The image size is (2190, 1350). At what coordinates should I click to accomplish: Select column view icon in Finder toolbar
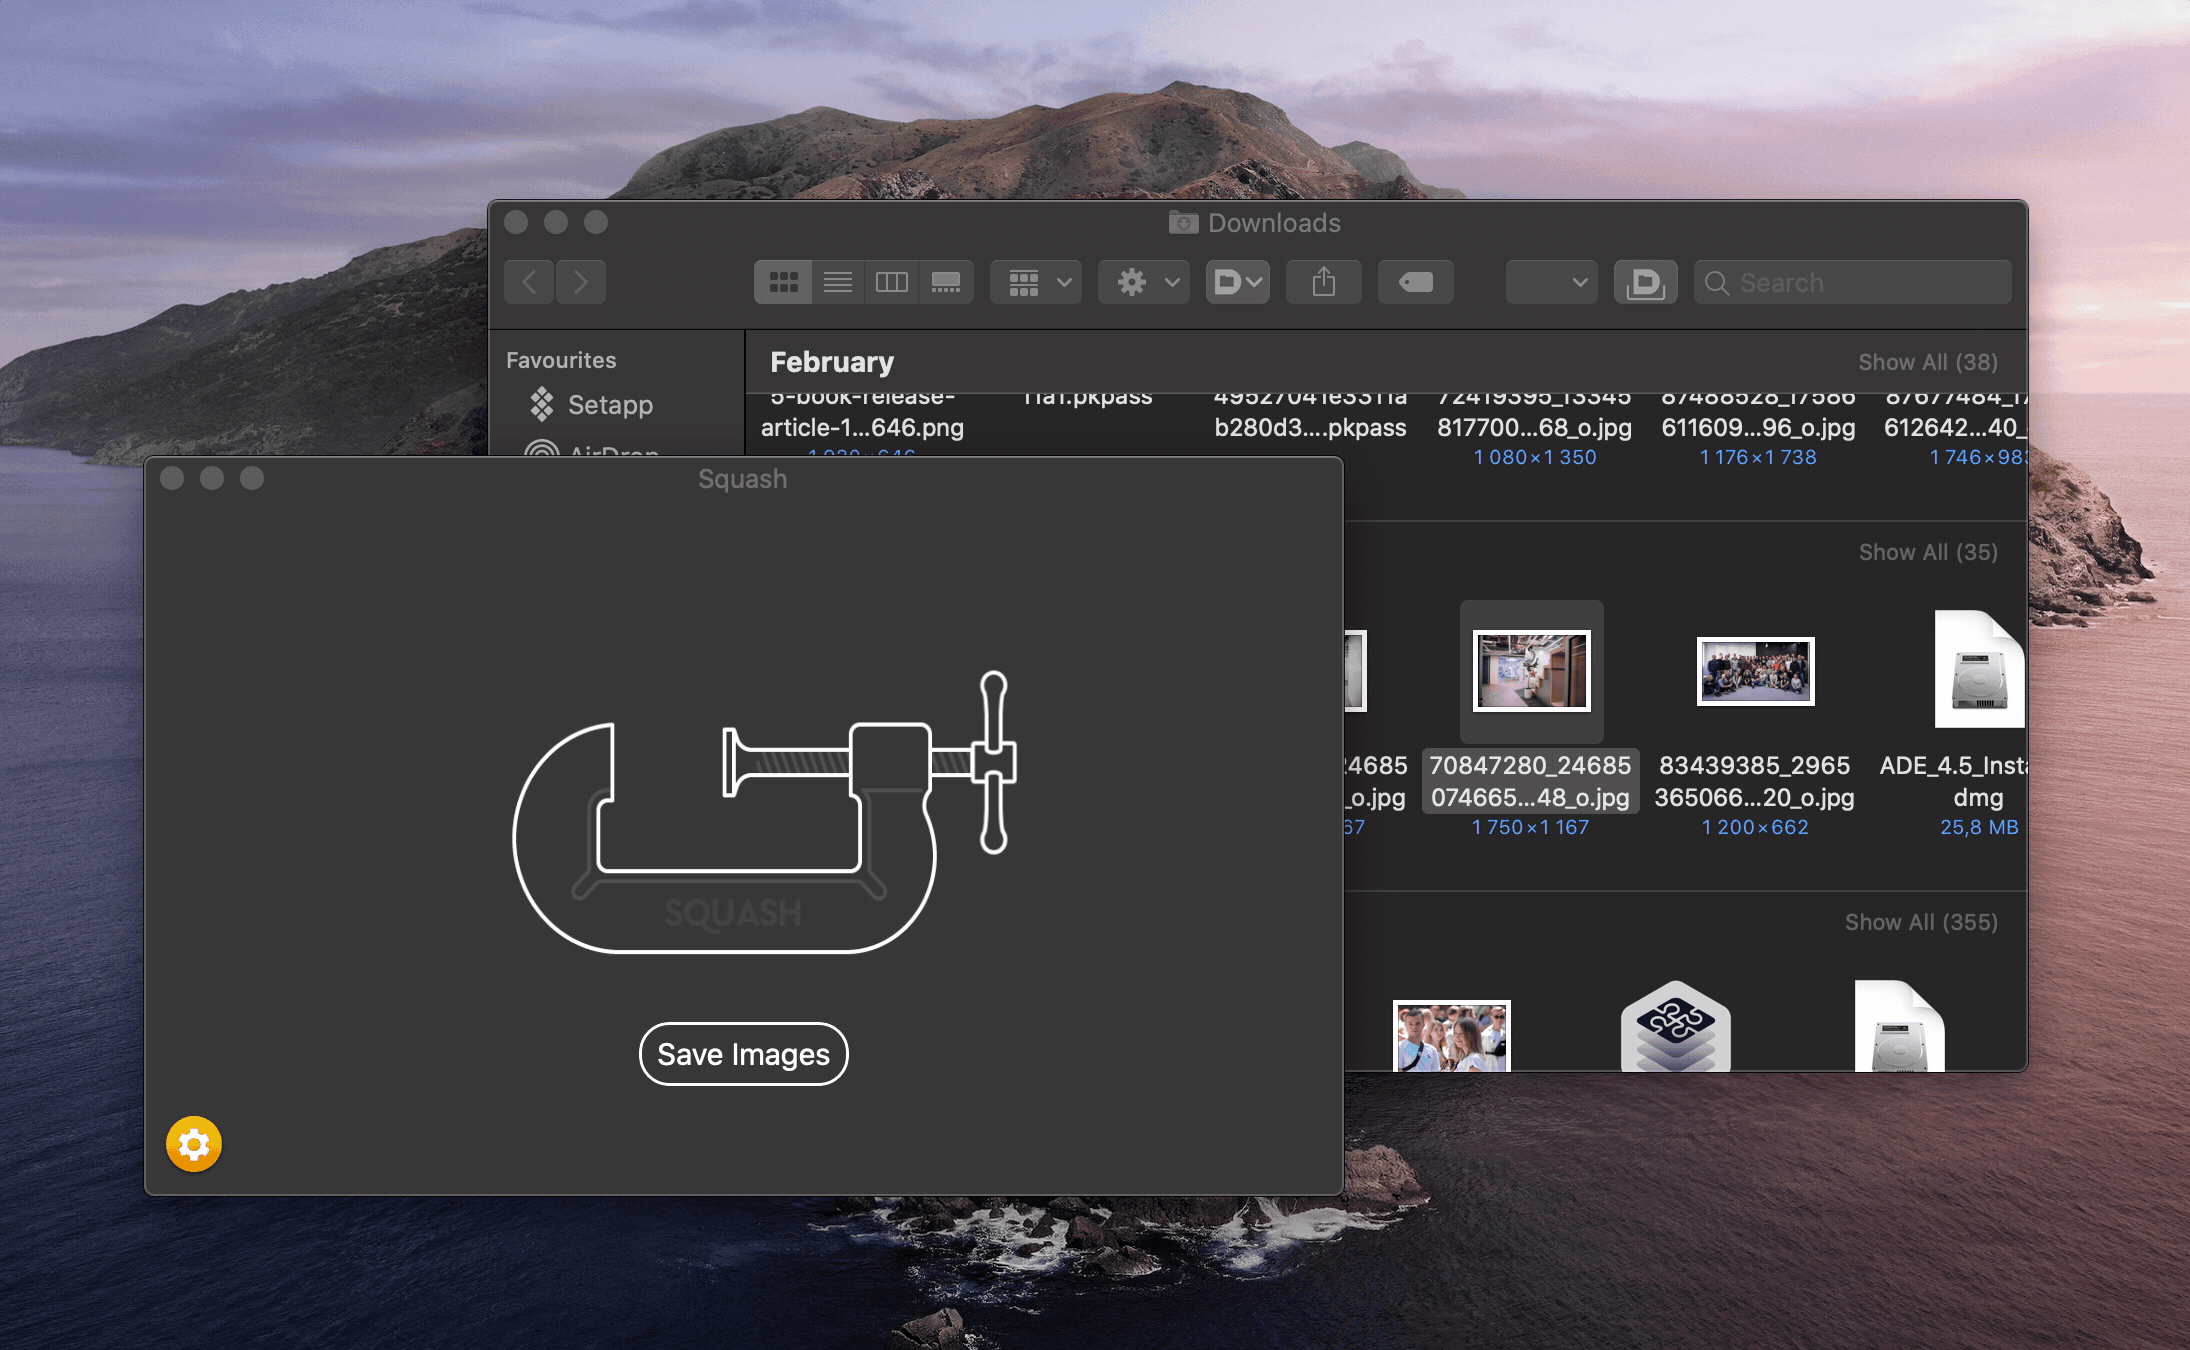coord(889,282)
